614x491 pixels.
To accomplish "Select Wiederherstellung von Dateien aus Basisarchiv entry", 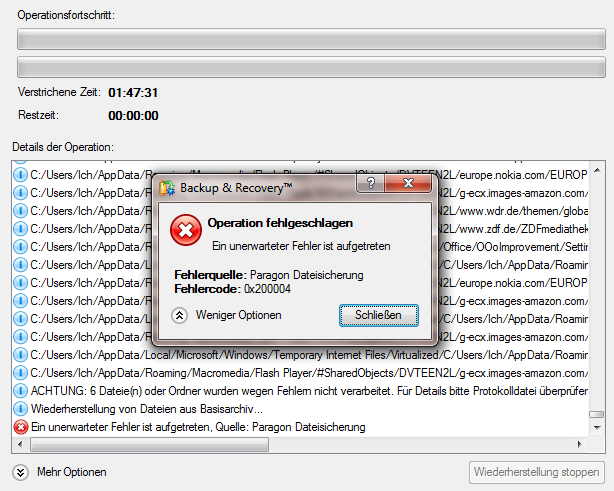I will pos(301,409).
